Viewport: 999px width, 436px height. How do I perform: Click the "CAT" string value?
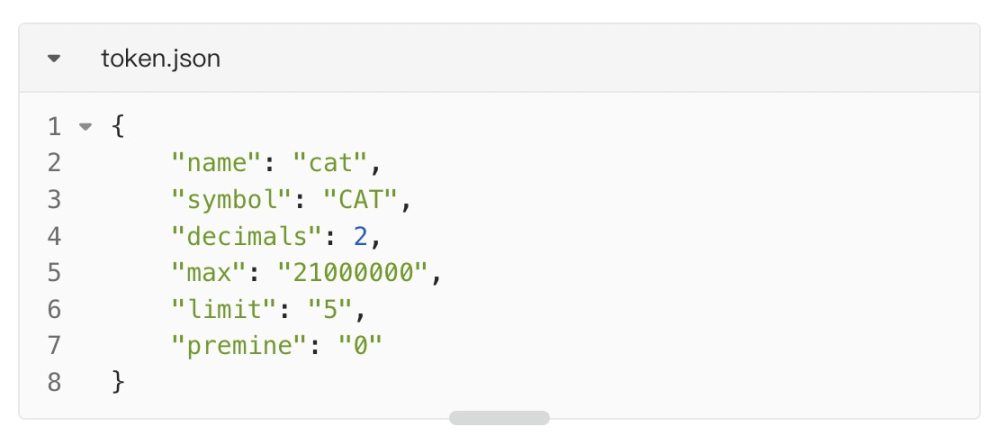363,200
